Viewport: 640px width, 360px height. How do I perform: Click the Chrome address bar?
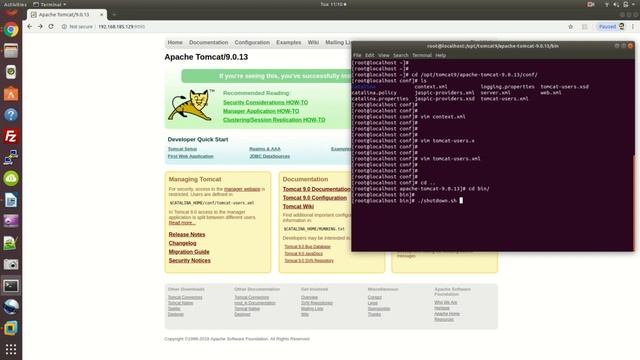click(310, 27)
